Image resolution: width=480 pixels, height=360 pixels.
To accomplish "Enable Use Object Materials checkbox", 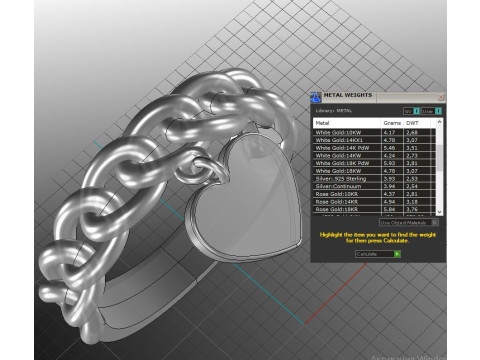I will point(435,222).
